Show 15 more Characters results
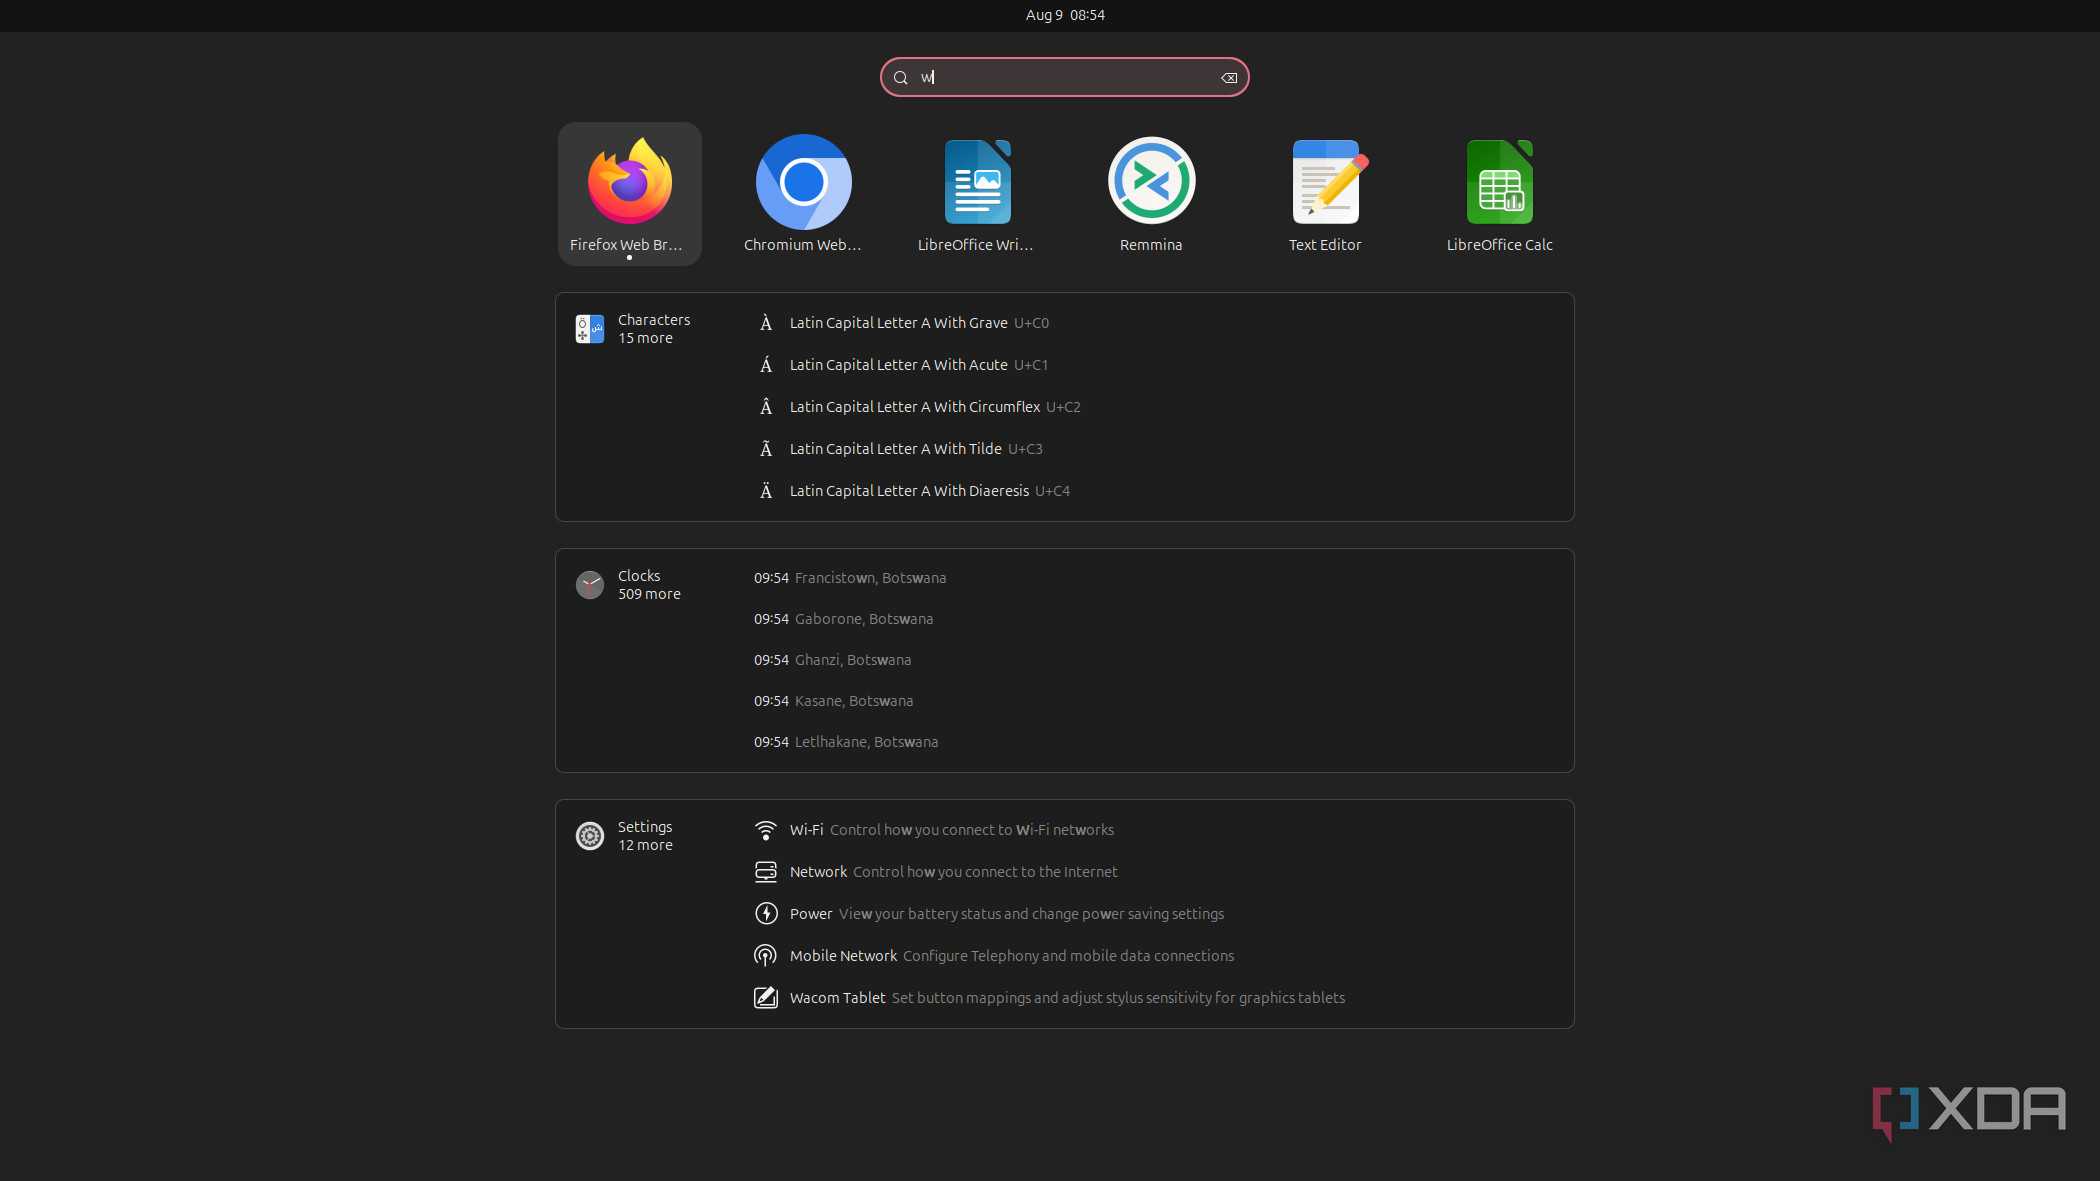Viewport: 2100px width, 1181px height. [x=645, y=338]
